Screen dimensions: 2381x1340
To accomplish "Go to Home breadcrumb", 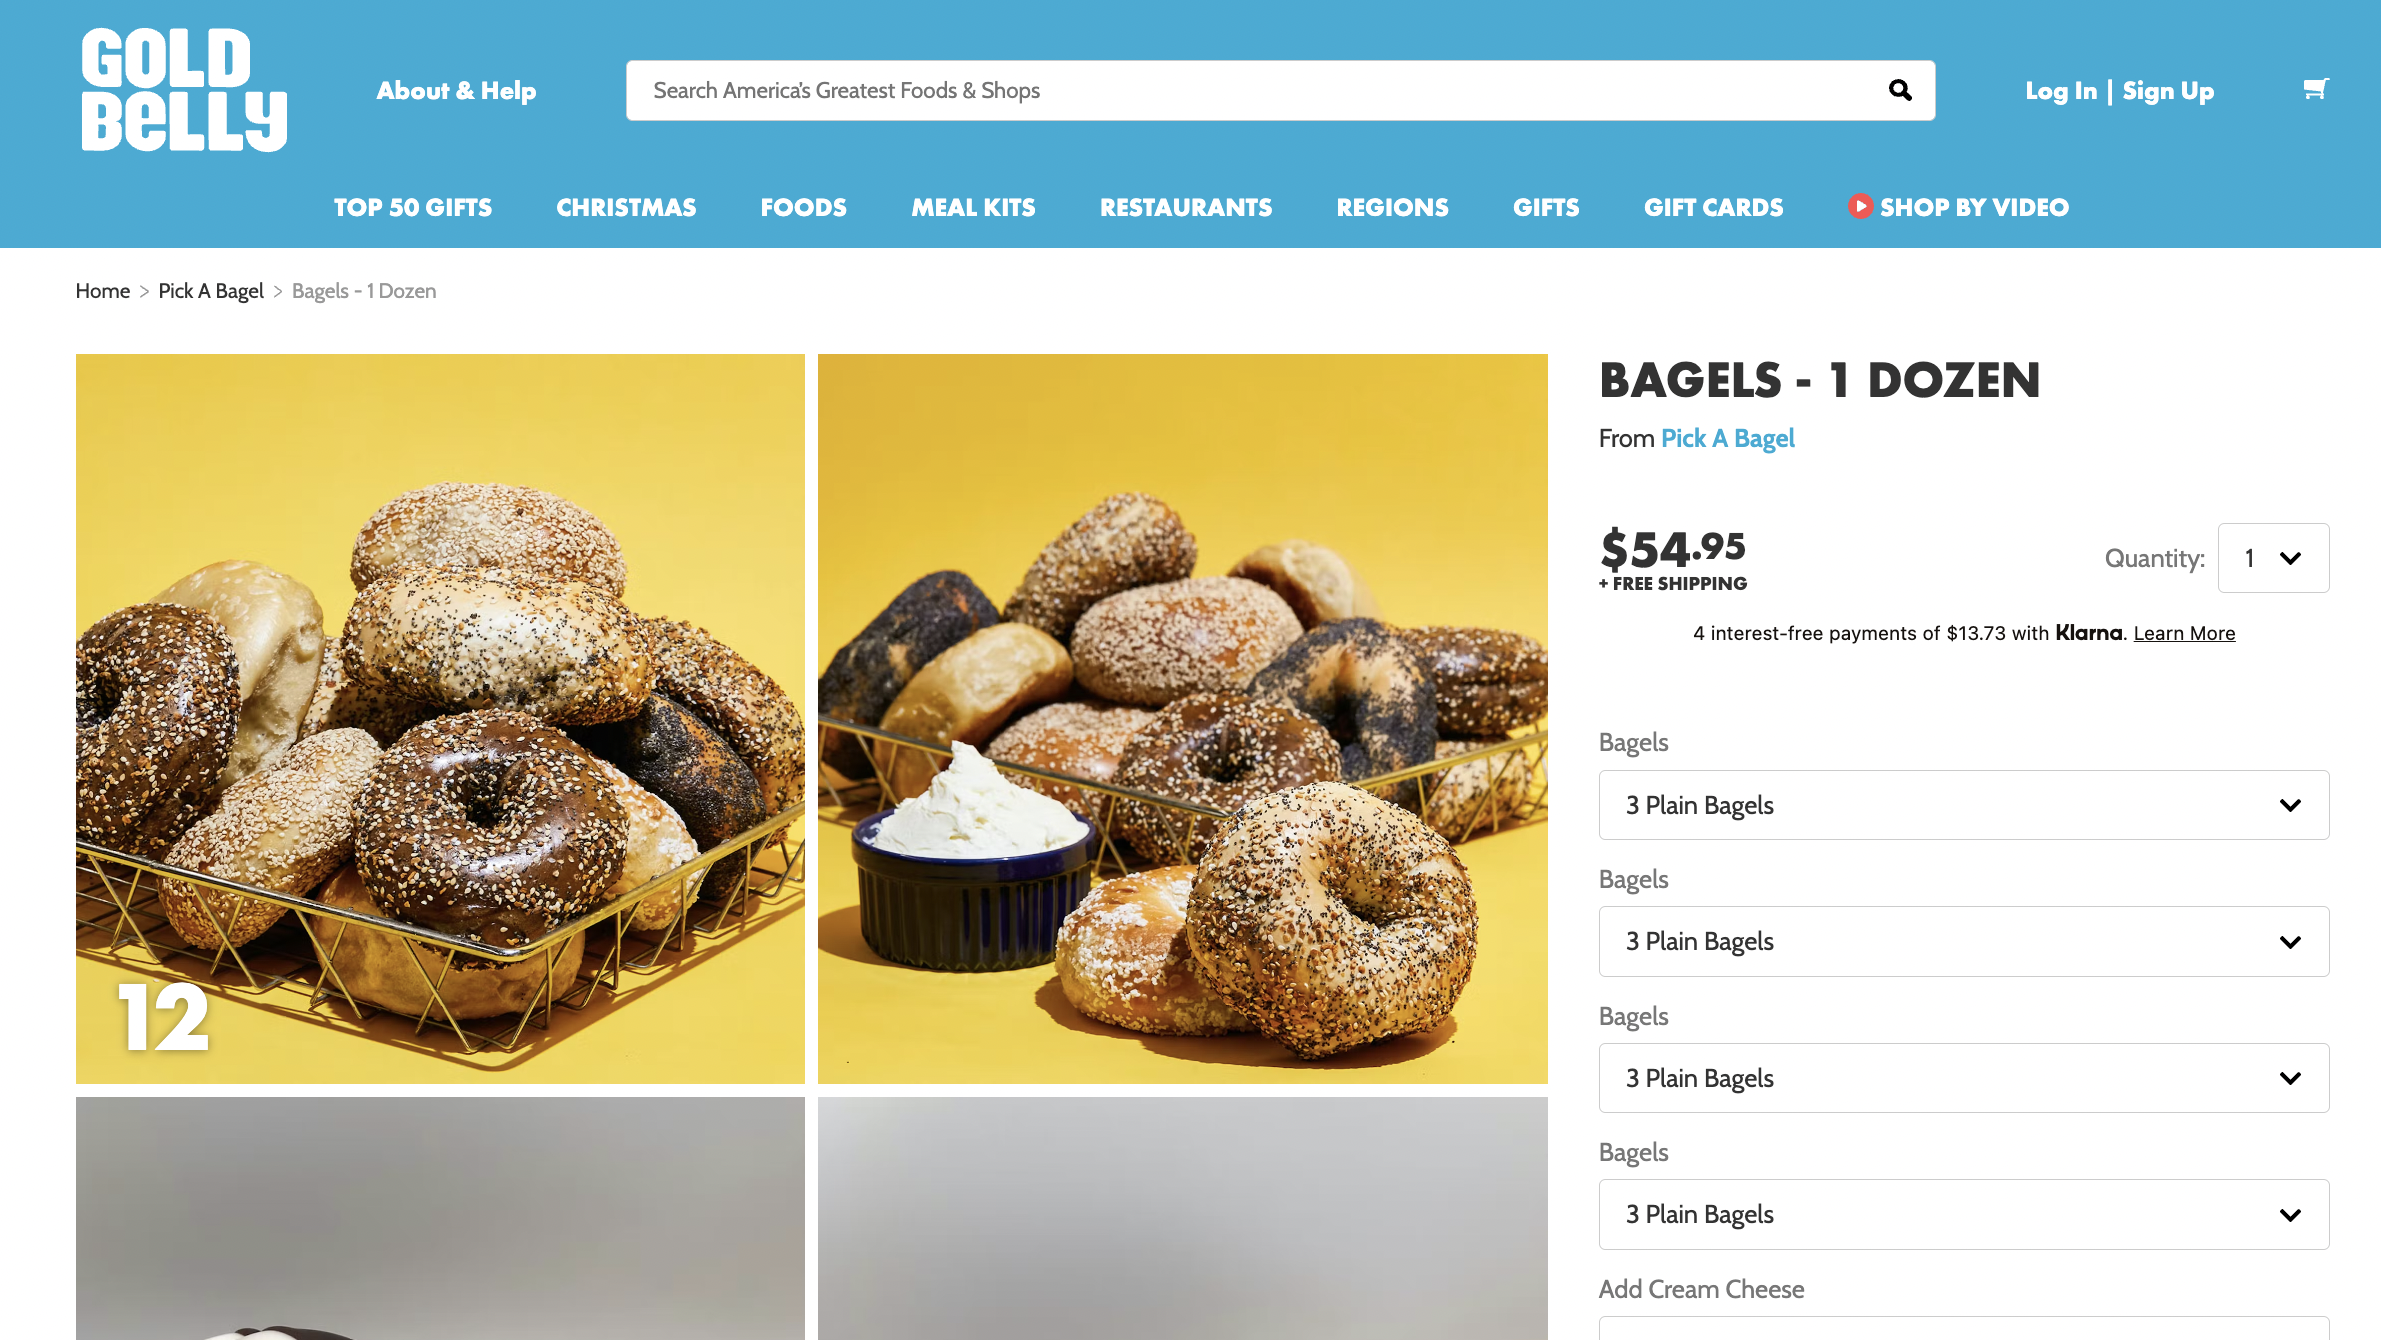I will pyautogui.click(x=103, y=291).
